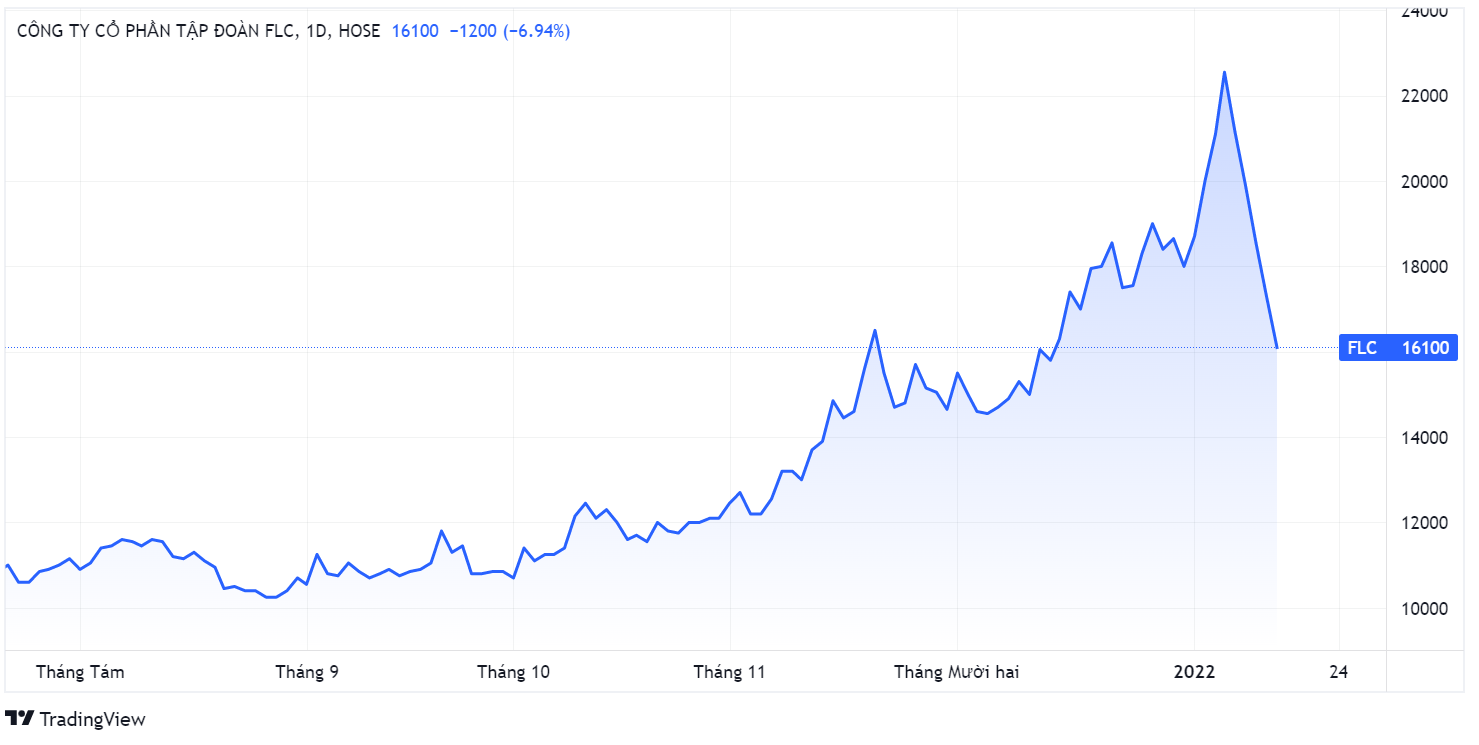Viewport: 1479px width, 745px height.
Task: Select the Tháng 9 date label
Action: tap(307, 672)
